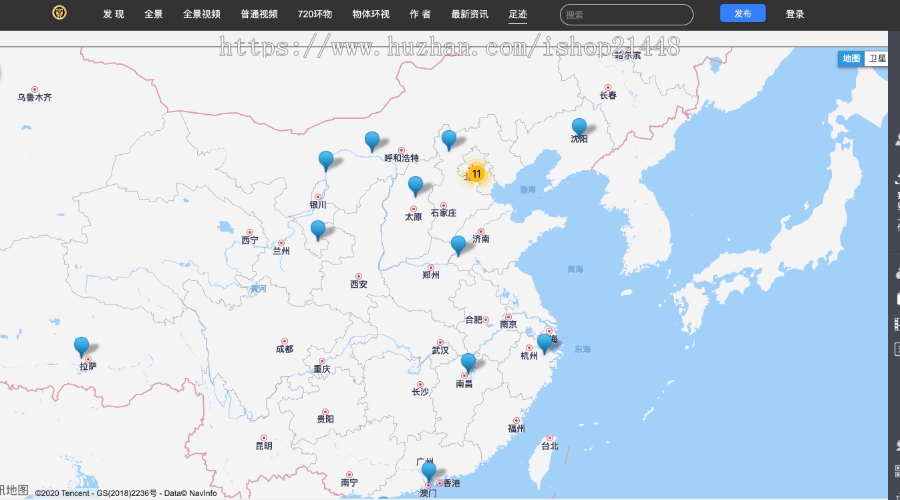This screenshot has height=500, width=900.
Task: Click the 石家庄 city label
Action: pos(443,212)
